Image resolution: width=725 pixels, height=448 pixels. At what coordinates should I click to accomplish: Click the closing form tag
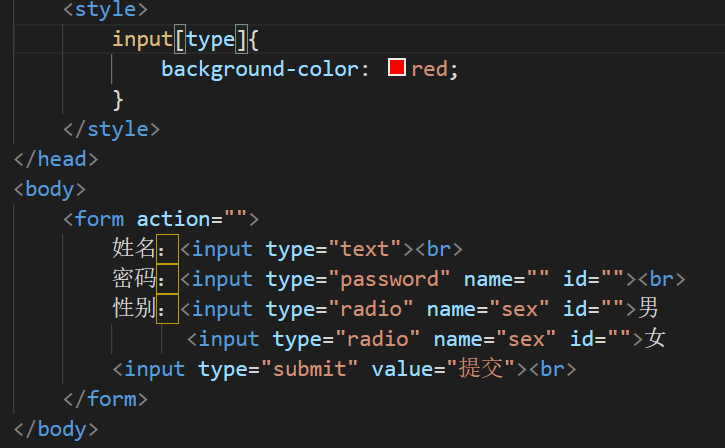pos(105,399)
